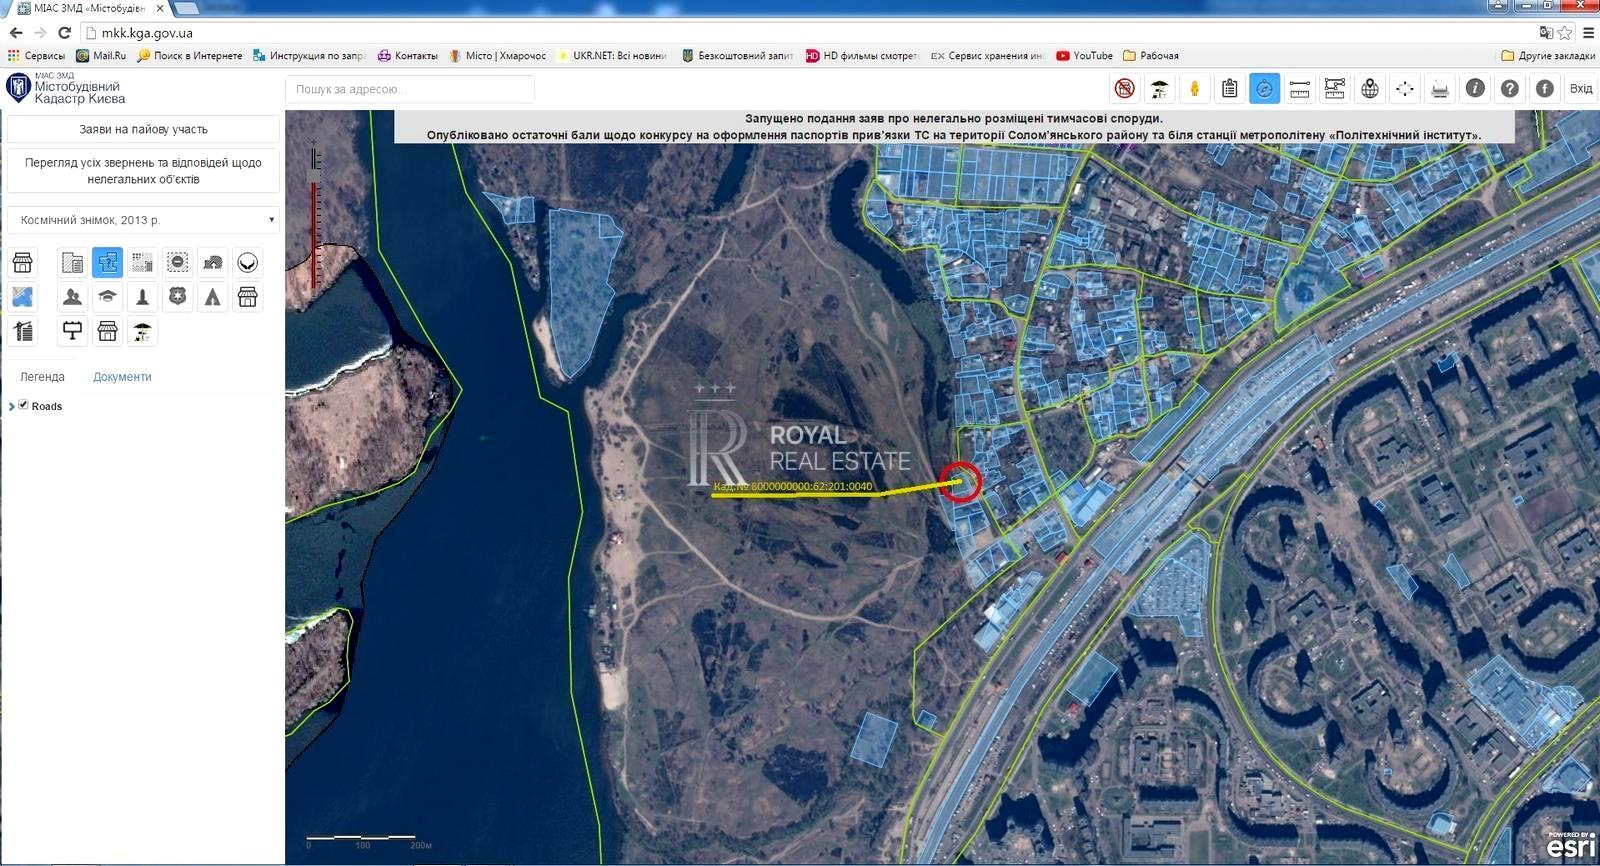Adjust the vertical map zoom slider
Screen dimensions: 1600x866
click(x=315, y=218)
